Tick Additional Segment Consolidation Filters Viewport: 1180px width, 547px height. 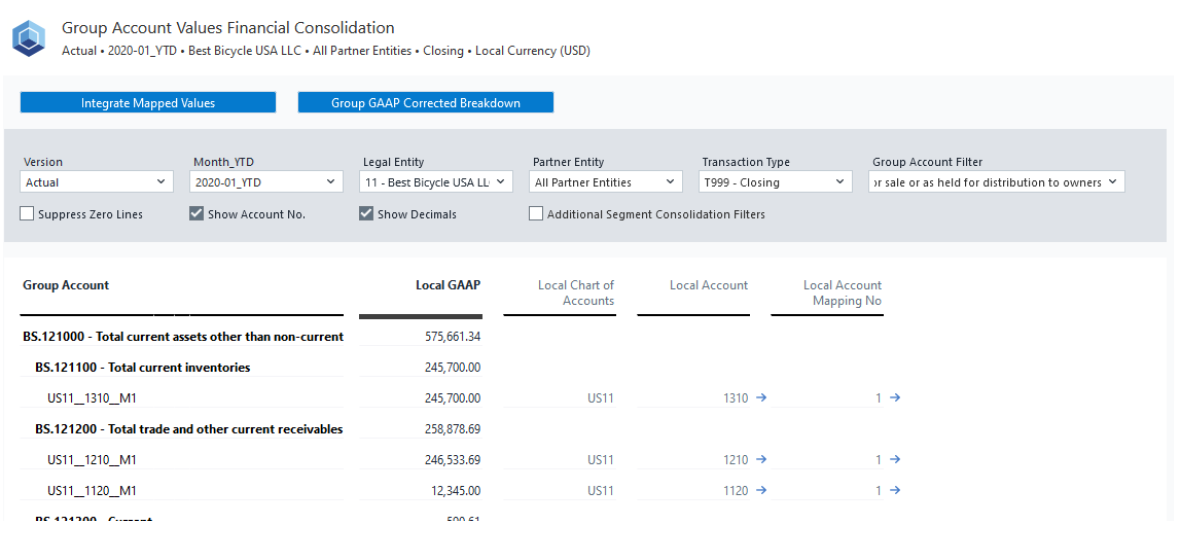click(536, 214)
